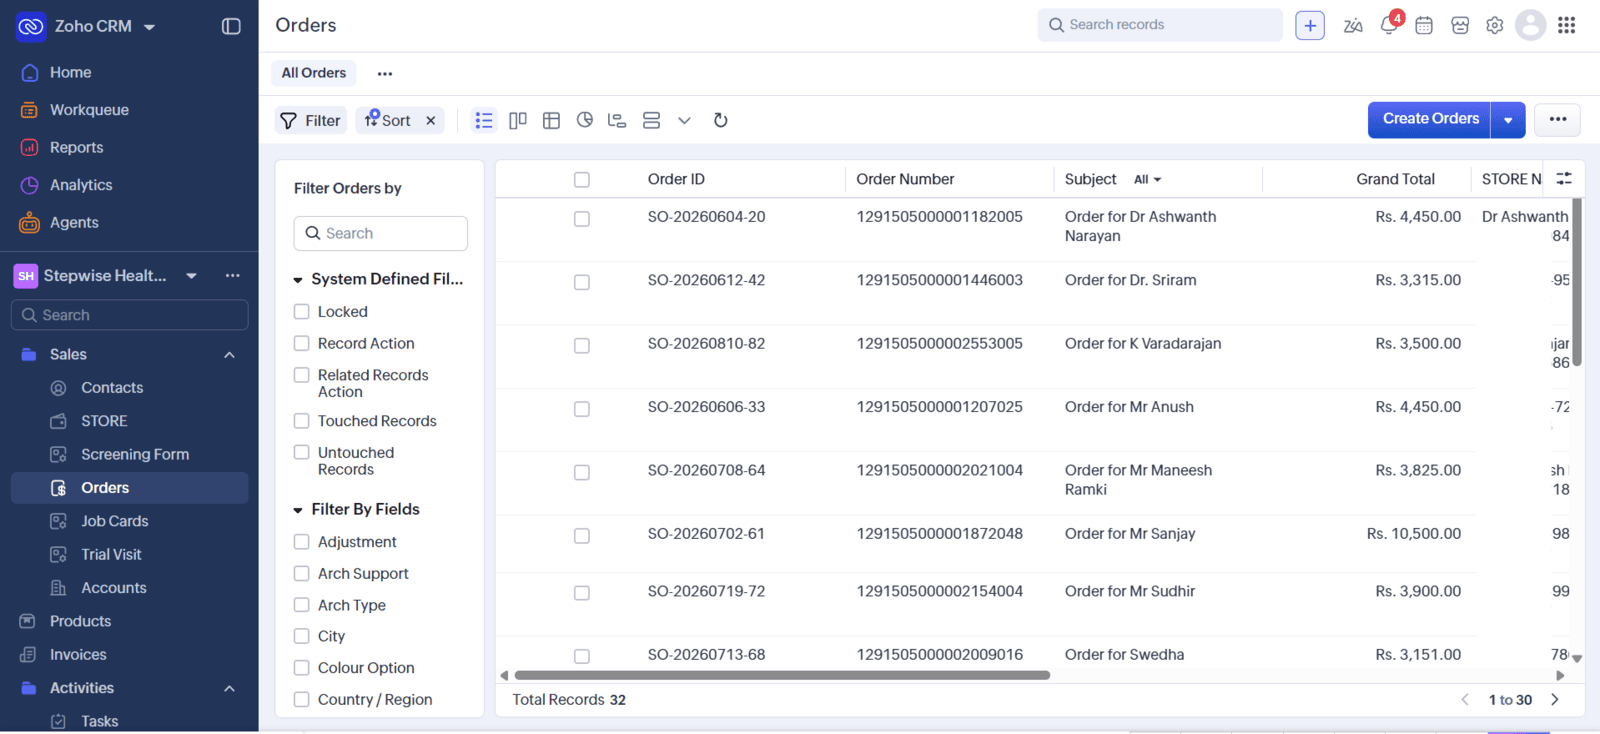Expand the Stepwise Health workspace dropdown
This screenshot has width=1600, height=734.
coord(191,276)
